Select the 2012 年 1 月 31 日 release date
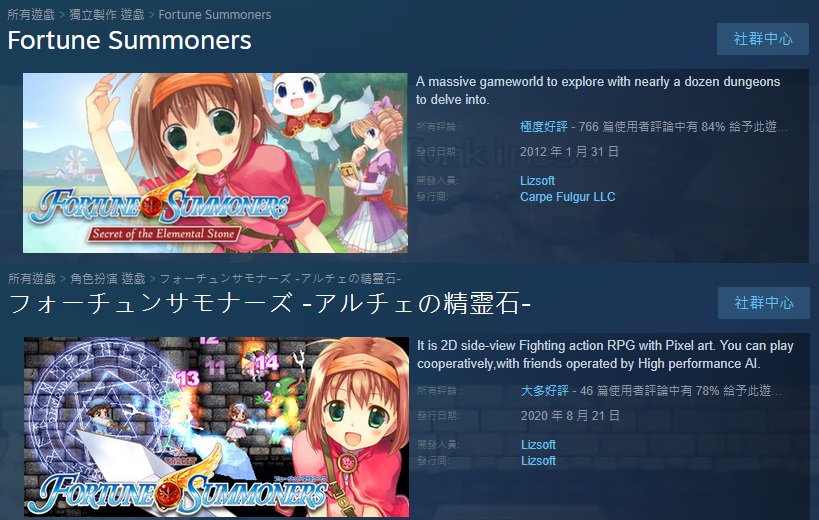Image resolution: width=819 pixels, height=520 pixels. click(569, 152)
